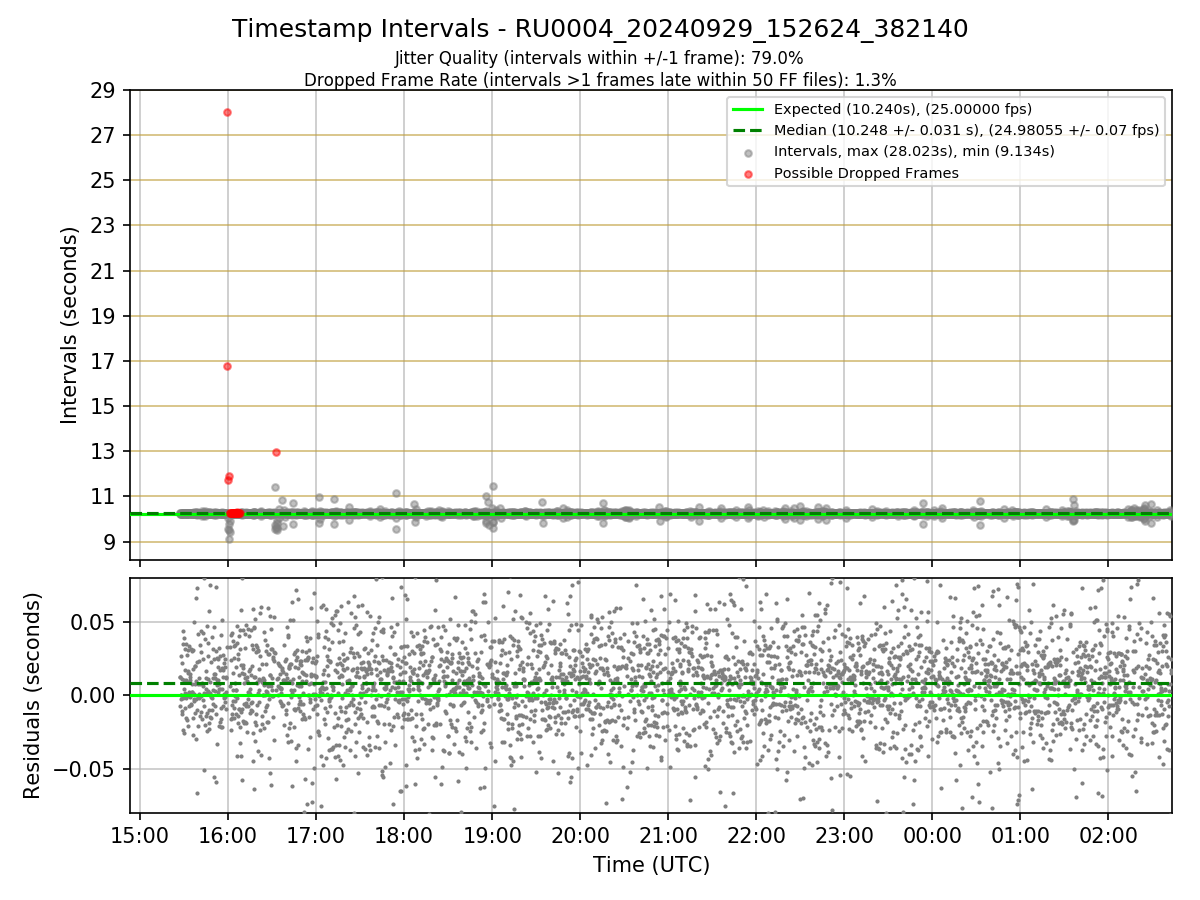Click the "29" tick on the intervals axis
Screen dimensions: 1200x900
point(105,90)
